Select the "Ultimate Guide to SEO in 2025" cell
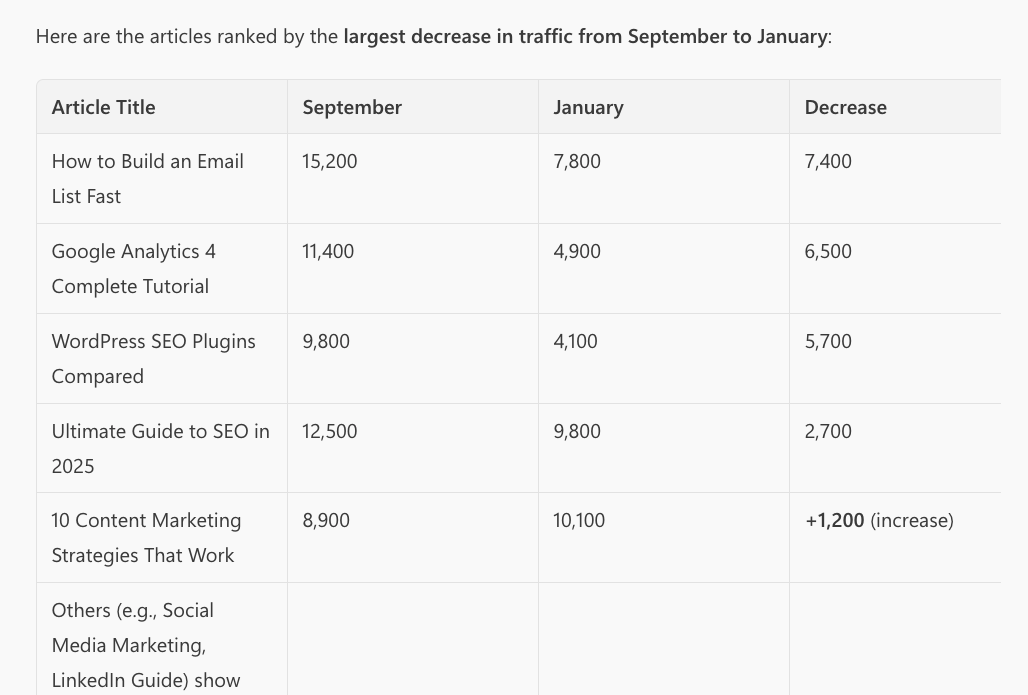Viewport: 1028px width, 695px height. [160, 449]
